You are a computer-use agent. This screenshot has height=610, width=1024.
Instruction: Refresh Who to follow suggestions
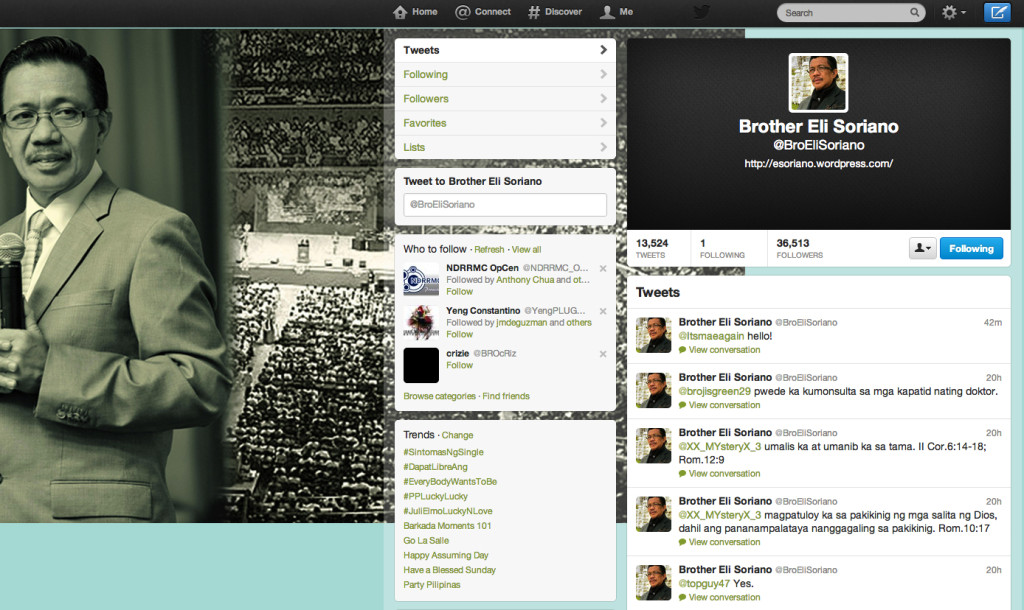[489, 249]
